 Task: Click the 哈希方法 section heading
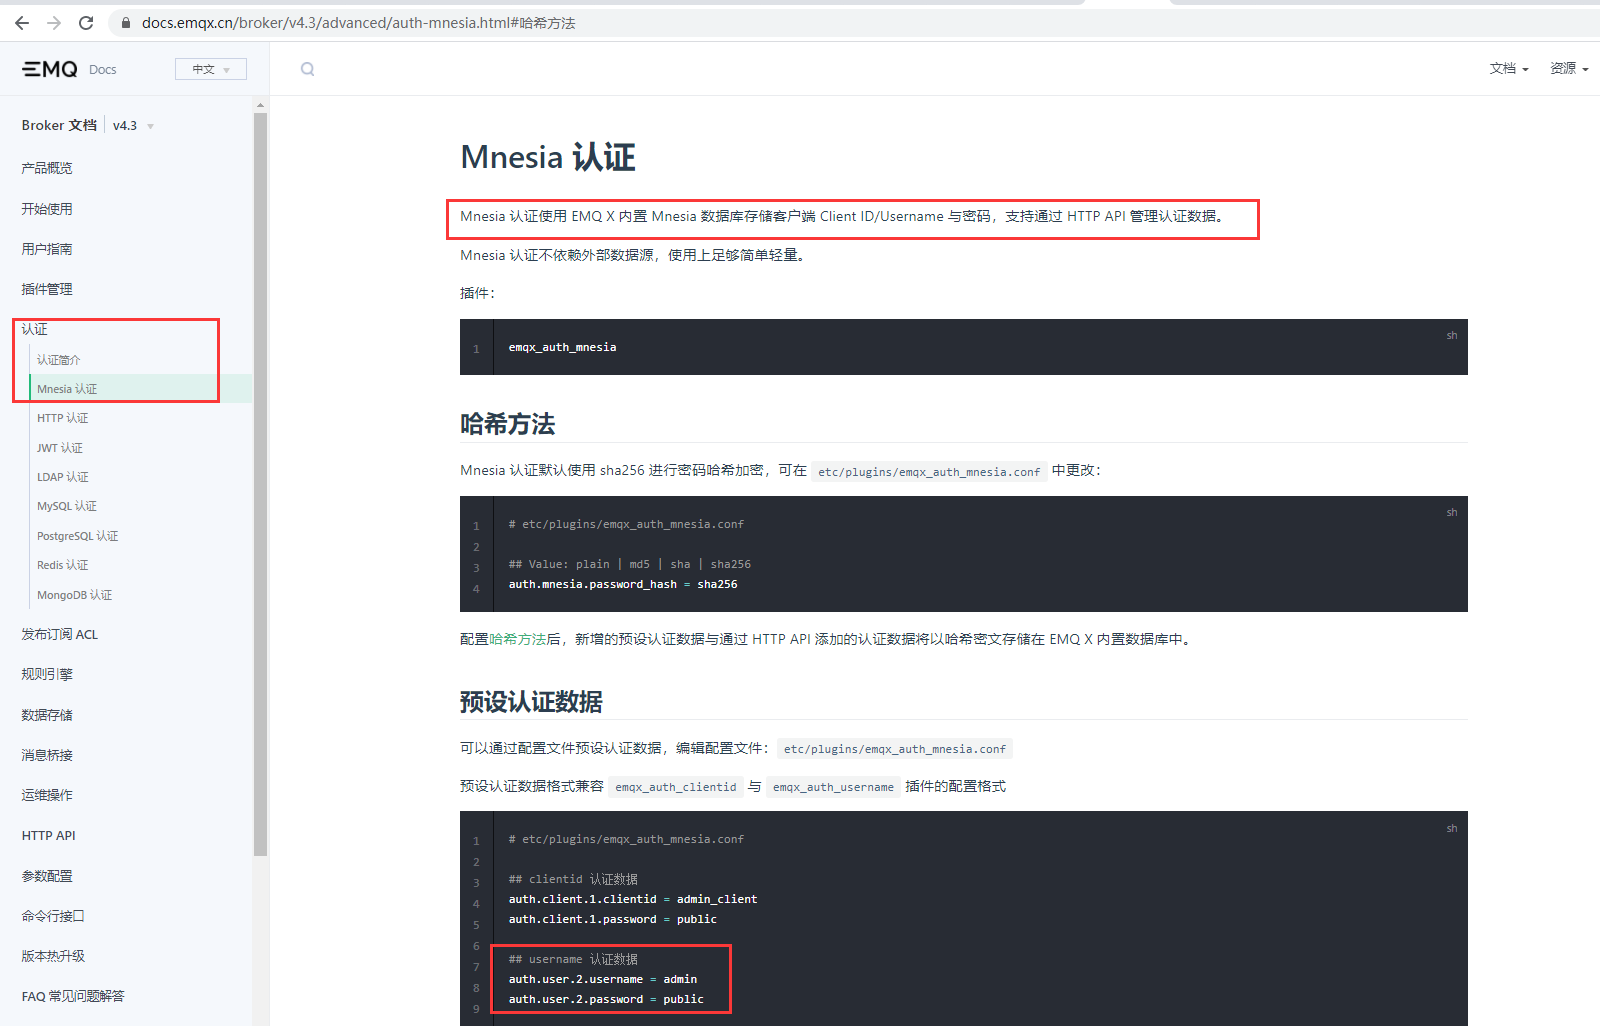click(x=507, y=424)
